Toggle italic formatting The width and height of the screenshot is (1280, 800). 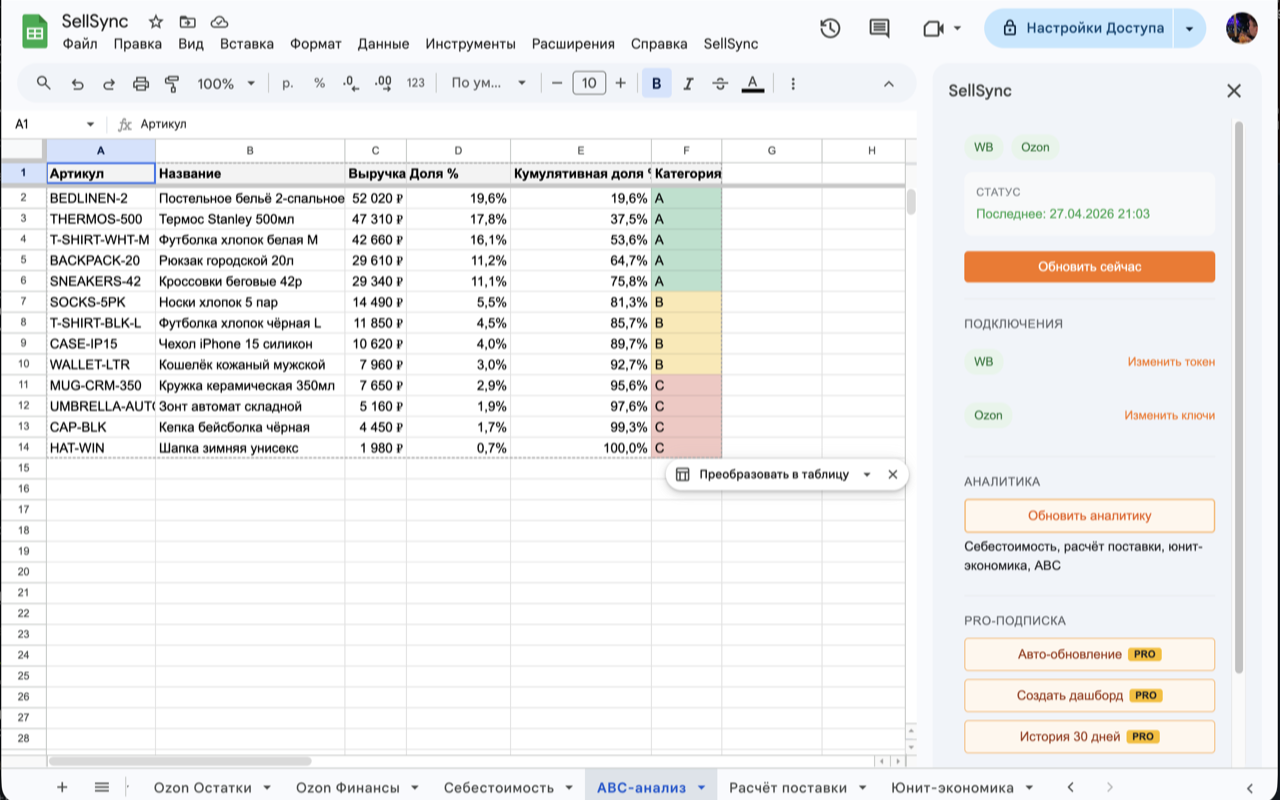pos(688,84)
